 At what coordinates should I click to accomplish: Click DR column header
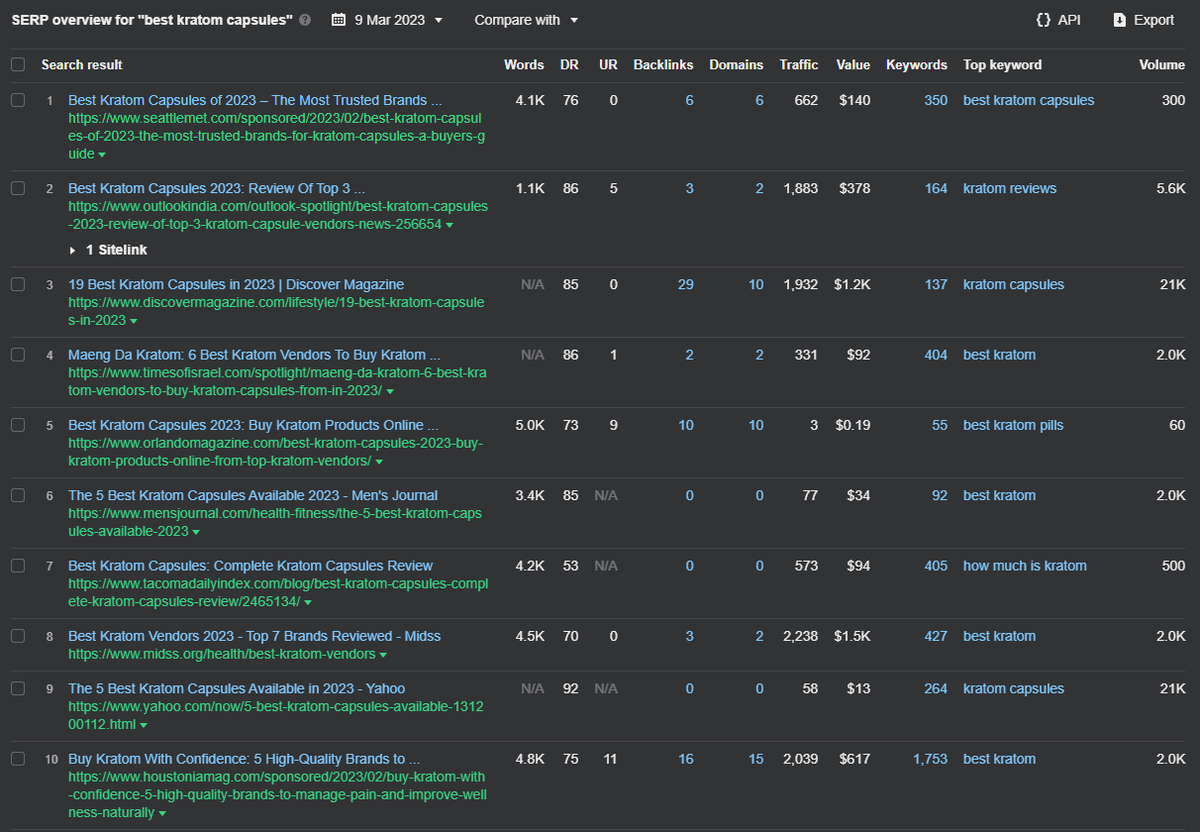click(x=569, y=64)
